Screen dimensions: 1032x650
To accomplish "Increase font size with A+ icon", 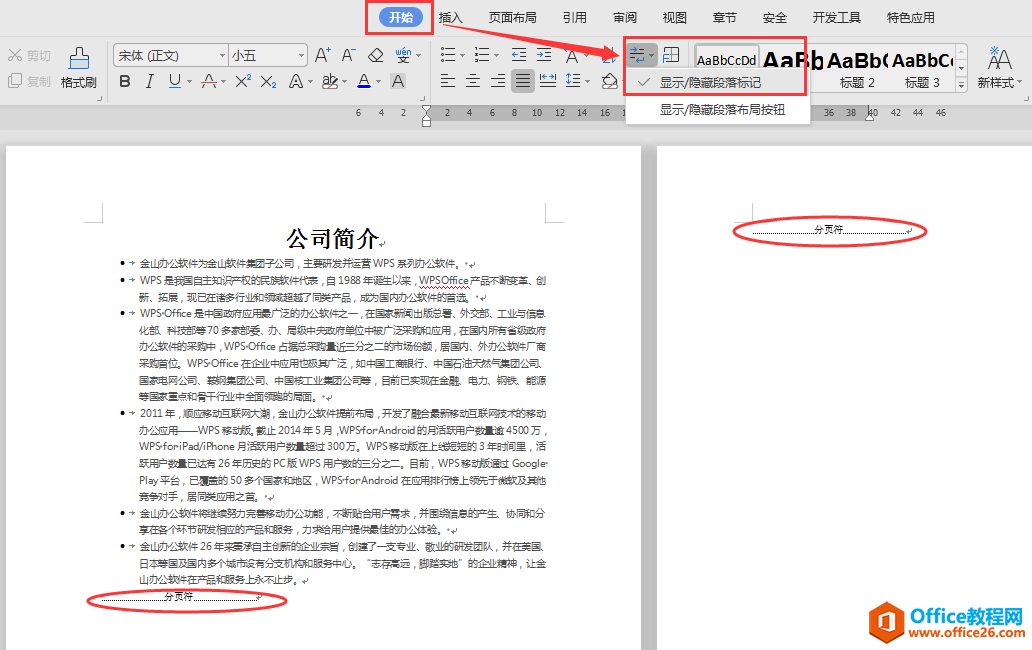I will point(322,55).
